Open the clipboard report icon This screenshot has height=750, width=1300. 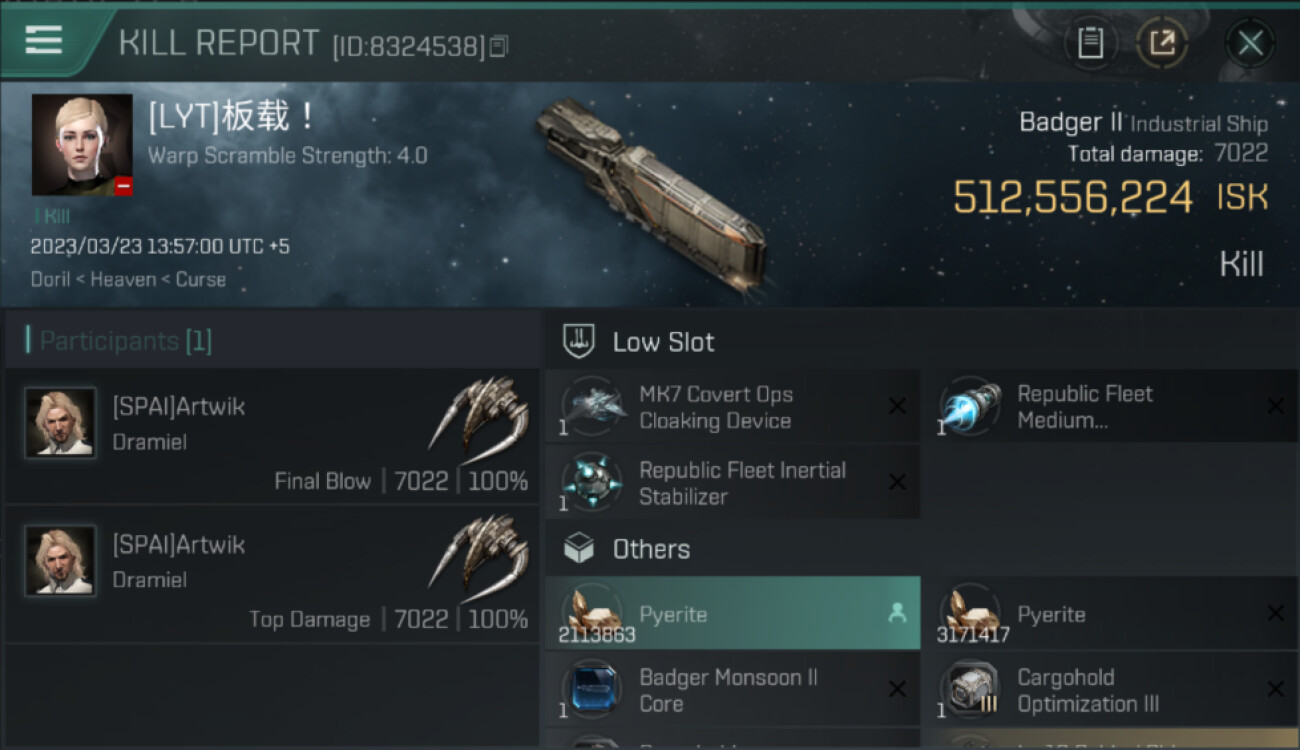(x=1090, y=43)
